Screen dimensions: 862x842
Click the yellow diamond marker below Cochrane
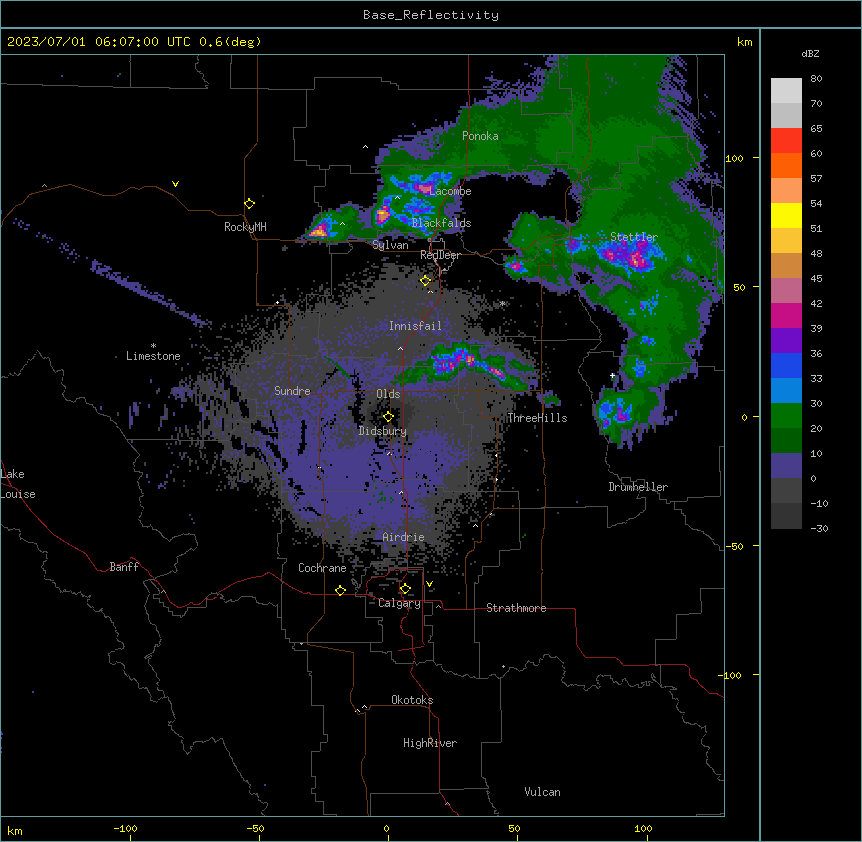tap(340, 590)
